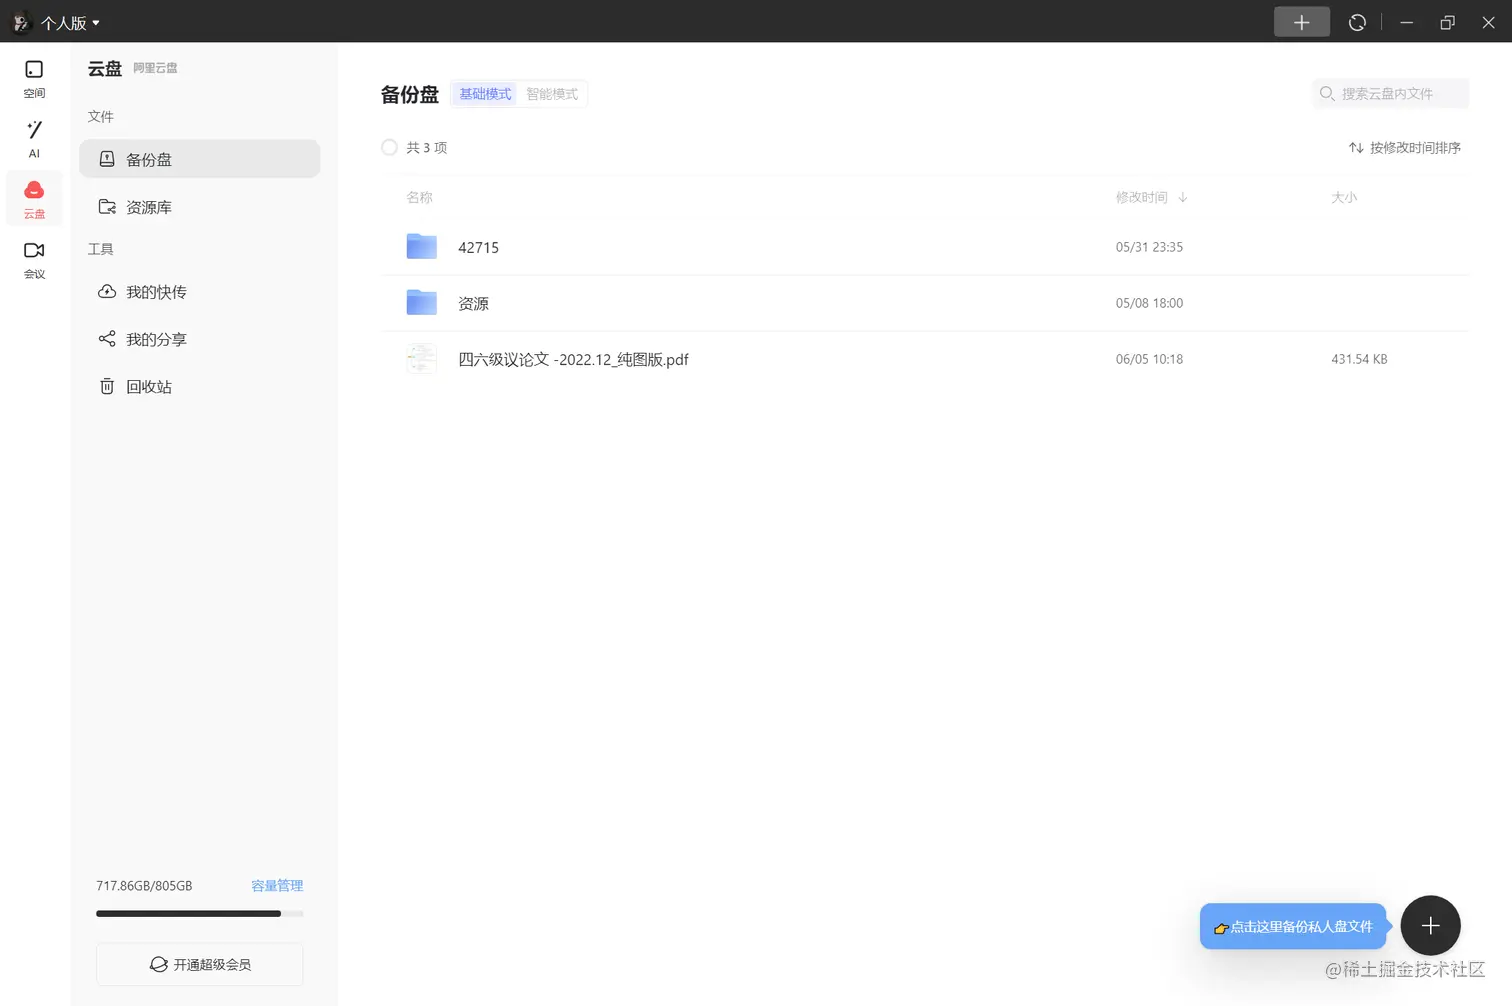Open the AI assistant sidebar icon
The height and width of the screenshot is (1006, 1512).
34,139
